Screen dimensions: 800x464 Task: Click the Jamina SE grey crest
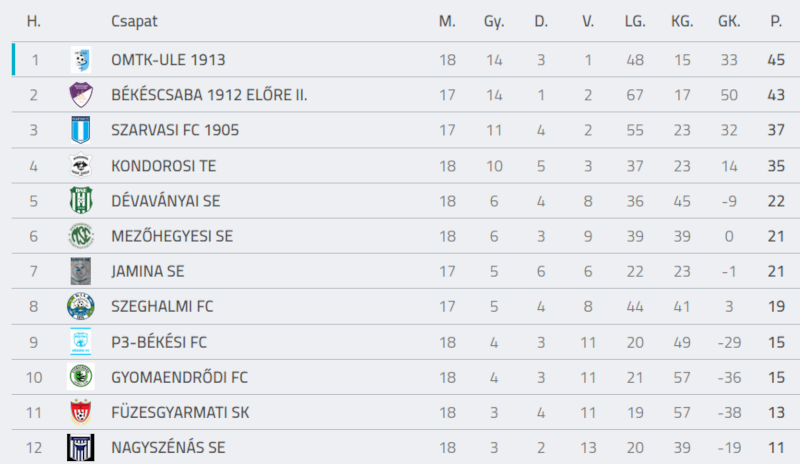pos(81,271)
